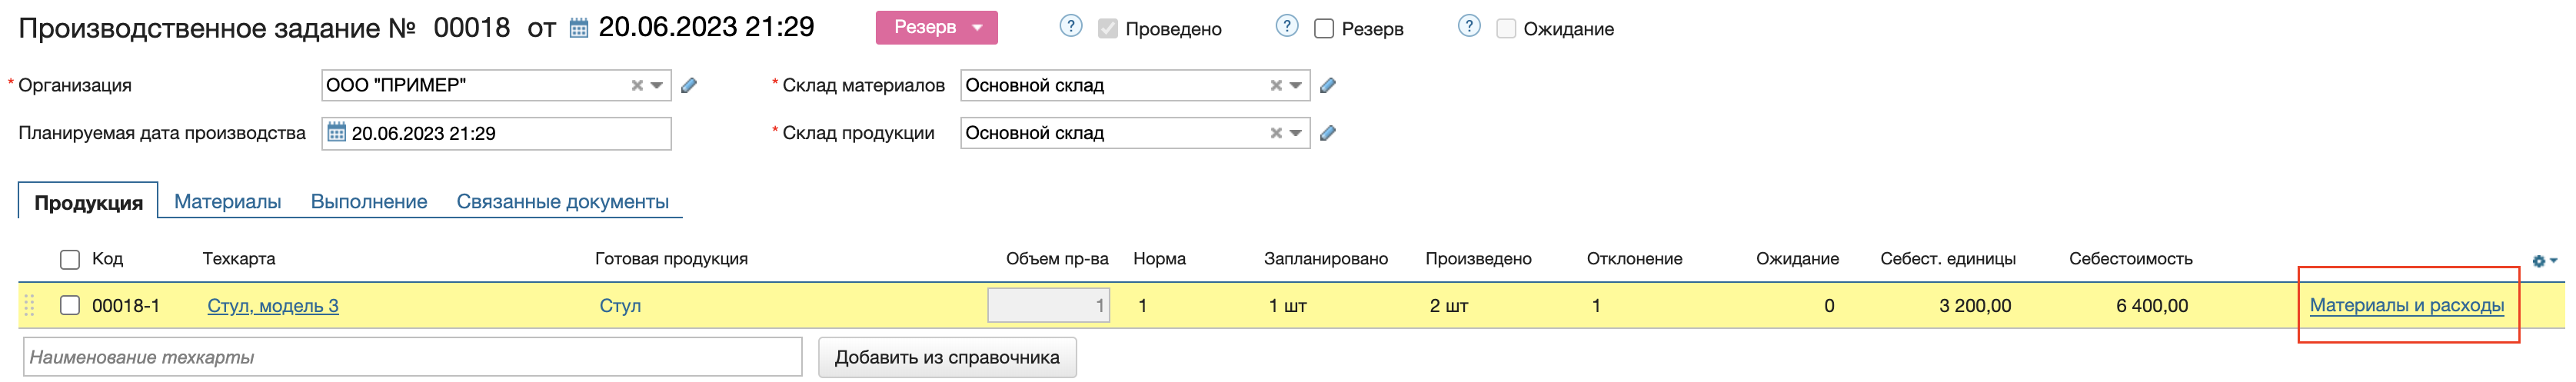This screenshot has height=382, width=2576.
Task: Toggle the Проведено checkbox
Action: pos(1107,29)
